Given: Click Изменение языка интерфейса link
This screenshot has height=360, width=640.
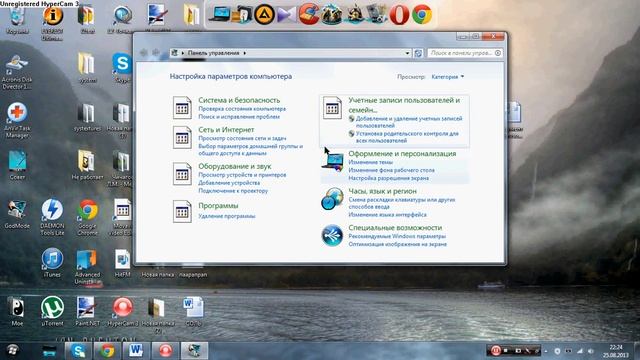Looking at the screenshot, I should click(387, 215).
